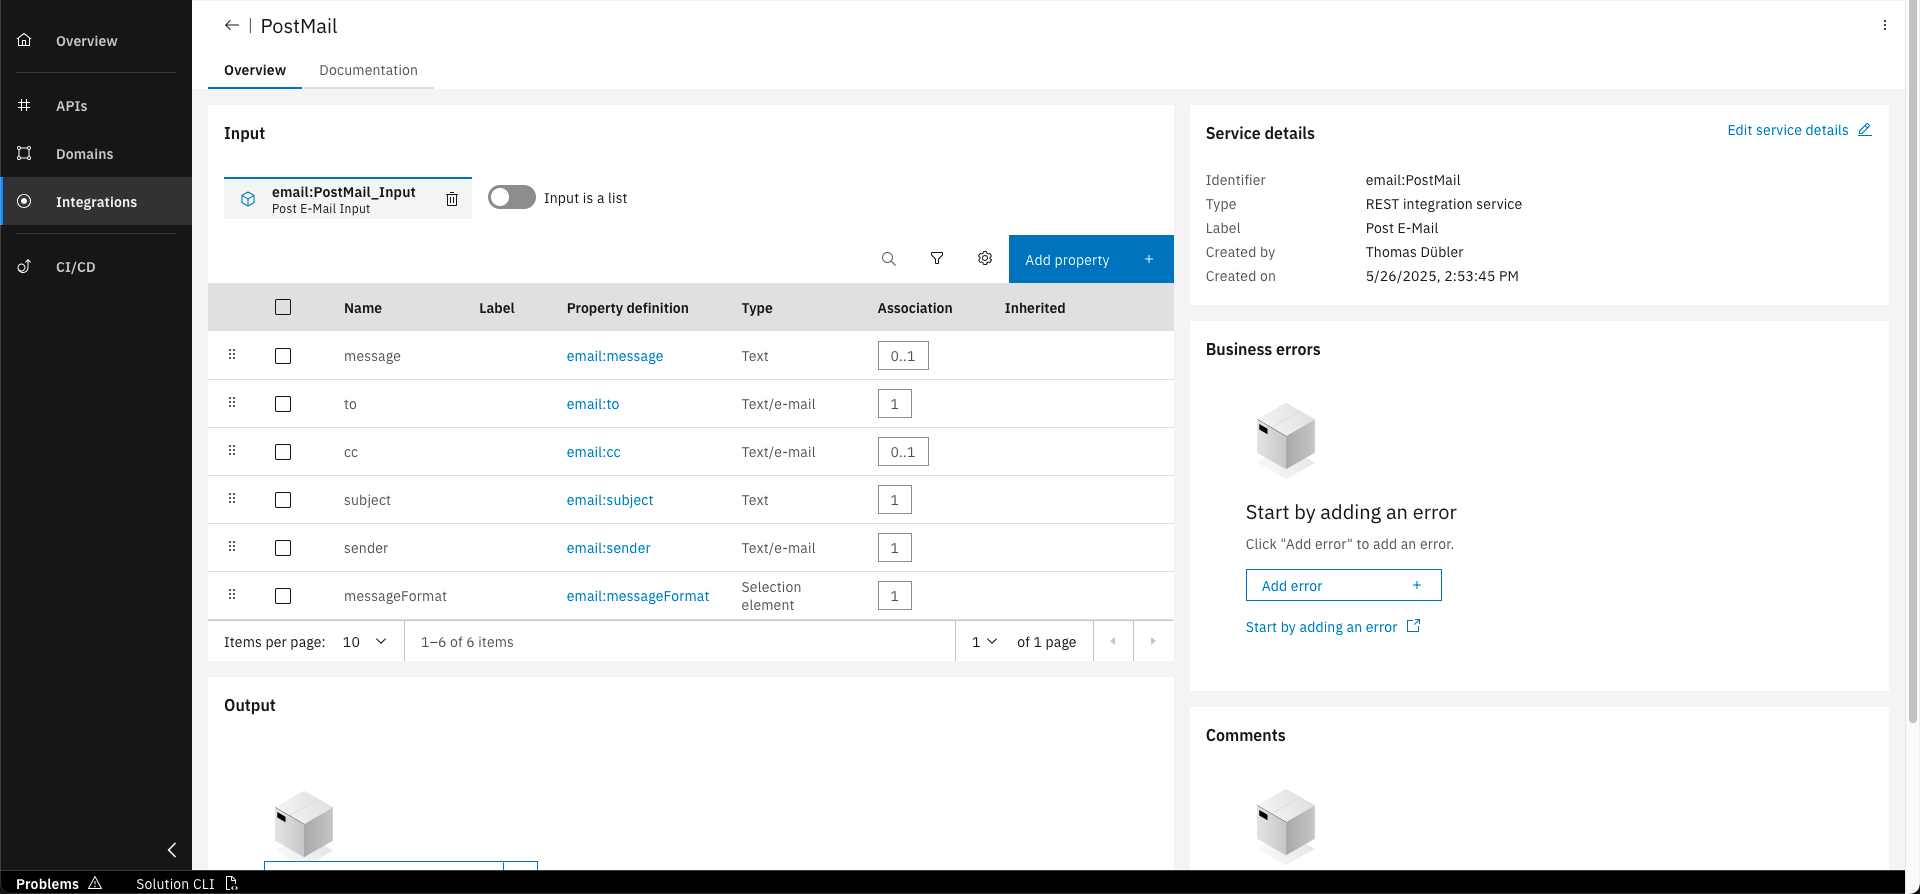The image size is (1920, 894).
Task: Select the email:PostMail_Input schema tile
Action: coord(347,199)
